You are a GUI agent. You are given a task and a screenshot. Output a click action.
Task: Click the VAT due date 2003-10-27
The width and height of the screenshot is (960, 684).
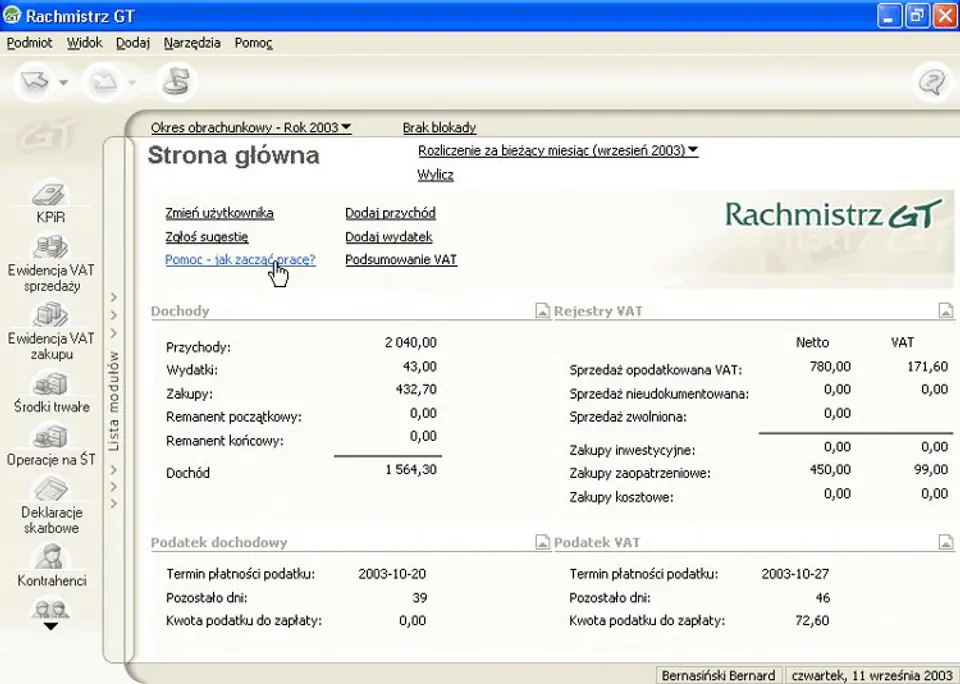[x=795, y=574]
